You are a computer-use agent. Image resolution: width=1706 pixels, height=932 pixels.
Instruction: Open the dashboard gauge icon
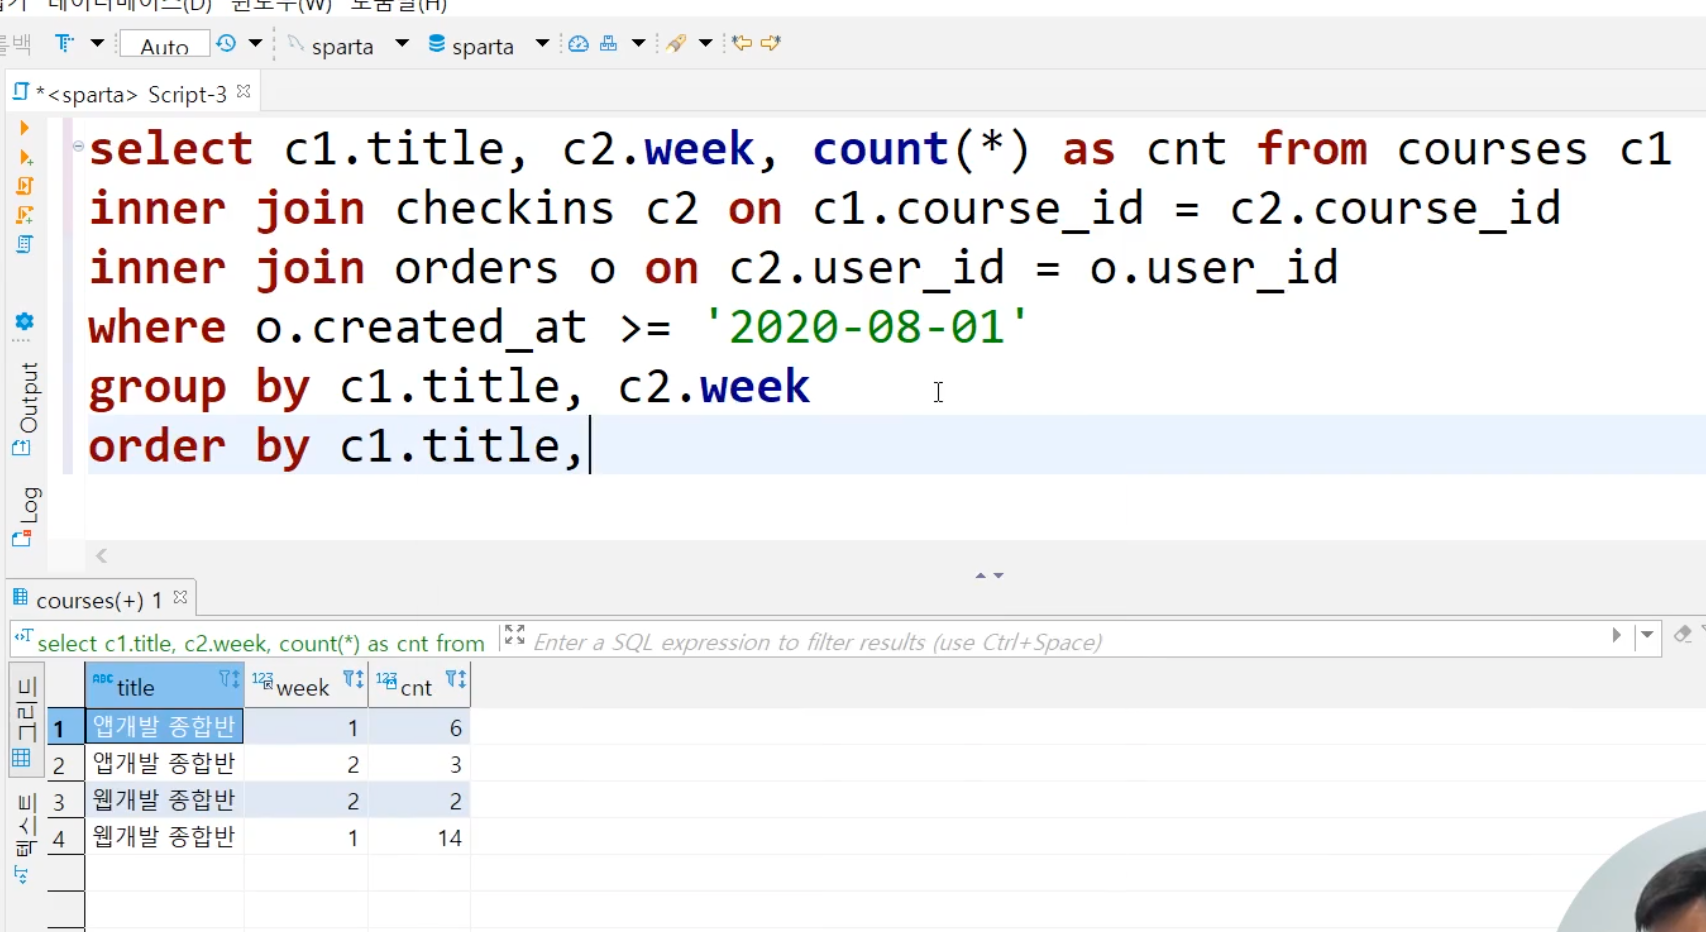[578, 43]
